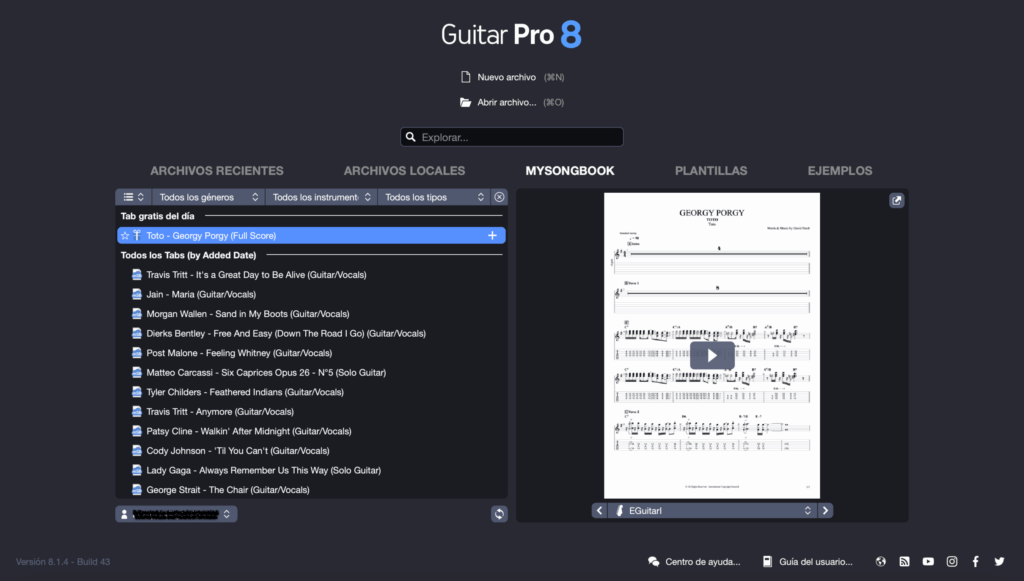Open the Facebook icon
The width and height of the screenshot is (1024, 581).
pos(976,561)
